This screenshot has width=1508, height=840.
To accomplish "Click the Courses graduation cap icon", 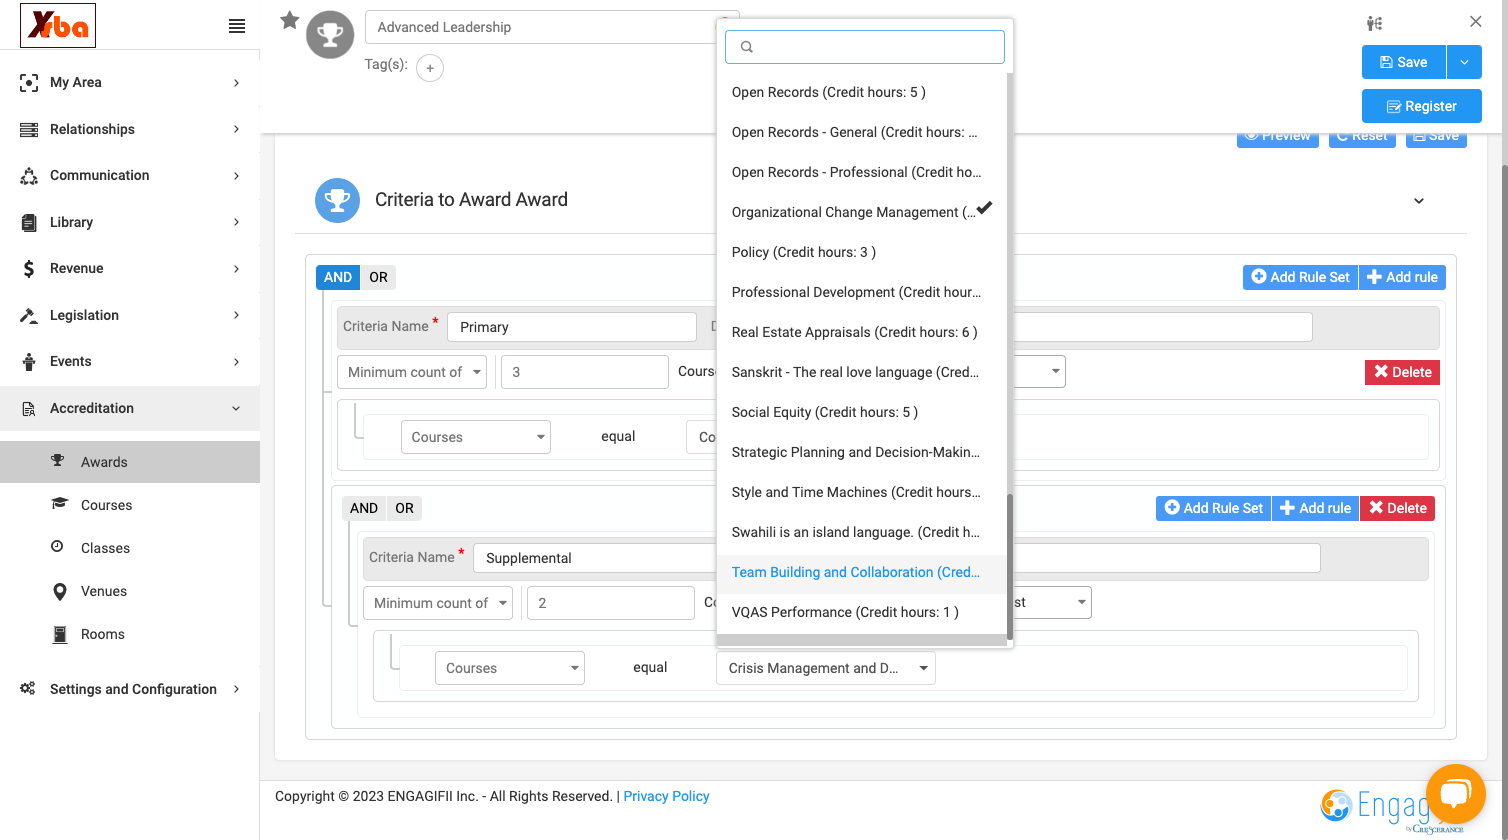I will 60,504.
